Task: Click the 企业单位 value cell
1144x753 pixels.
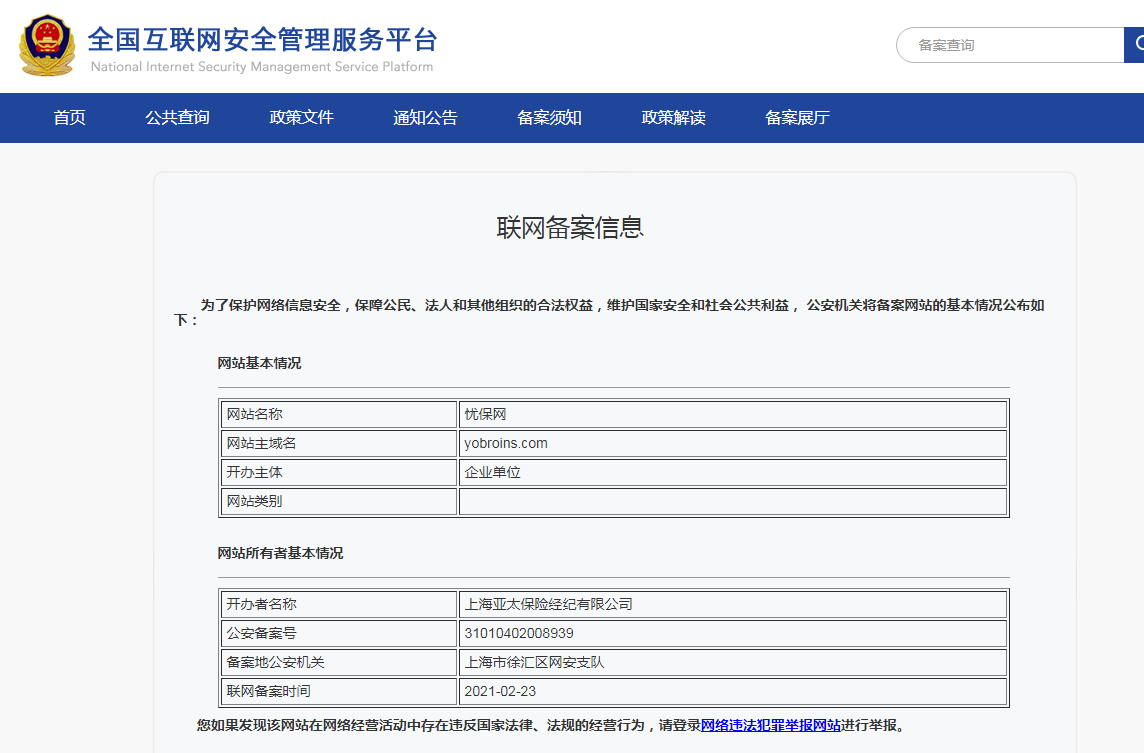Action: click(733, 473)
